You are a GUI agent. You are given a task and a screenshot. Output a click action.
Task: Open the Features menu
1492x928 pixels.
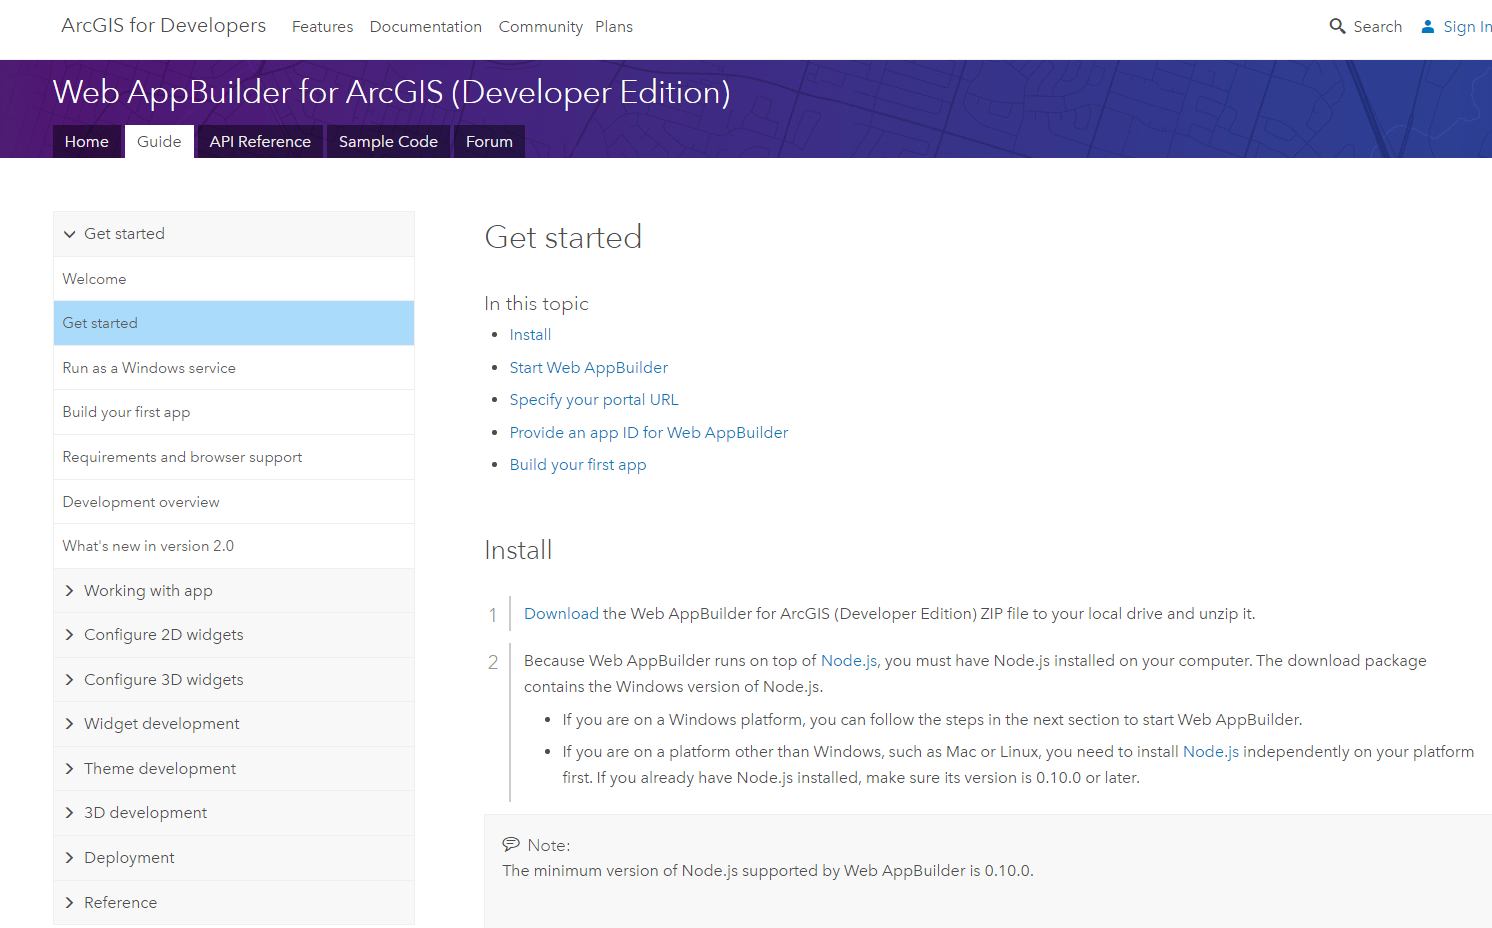322,27
